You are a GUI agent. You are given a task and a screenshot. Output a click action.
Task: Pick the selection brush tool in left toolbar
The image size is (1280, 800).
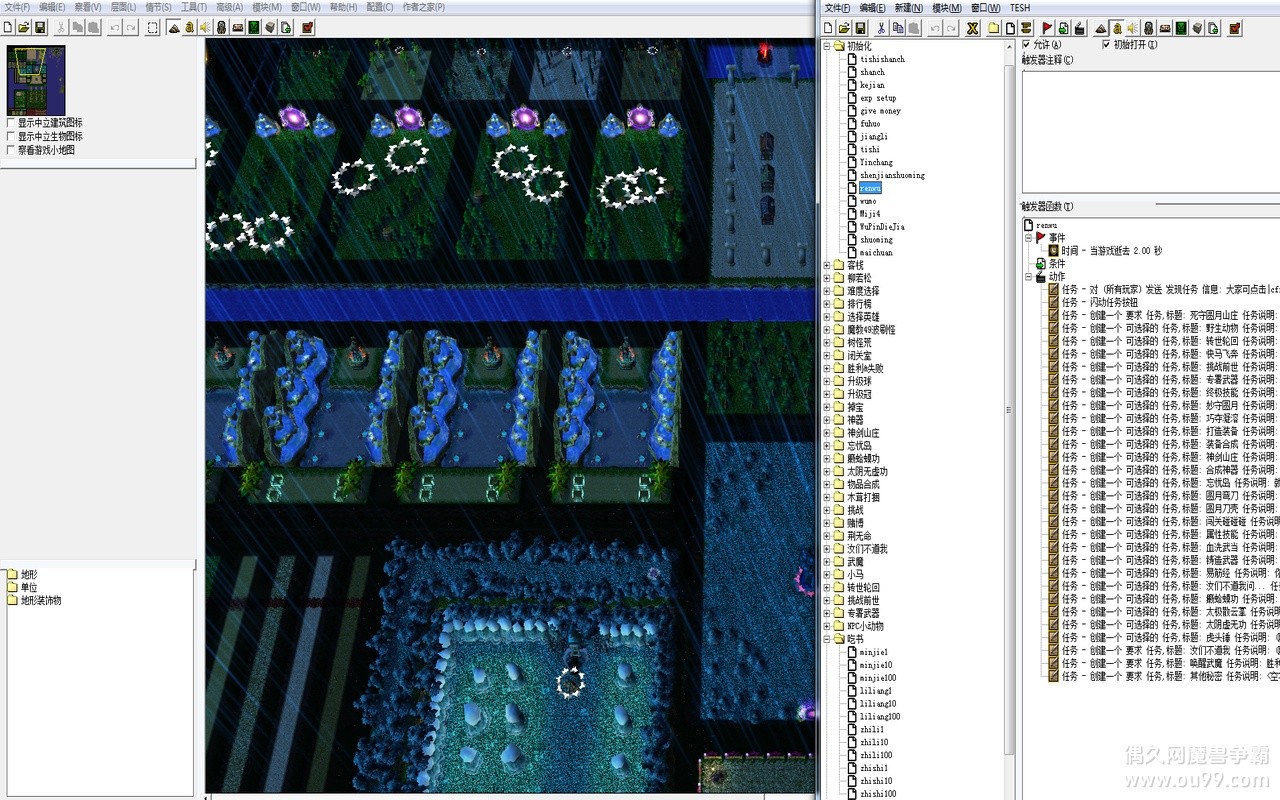[152, 28]
